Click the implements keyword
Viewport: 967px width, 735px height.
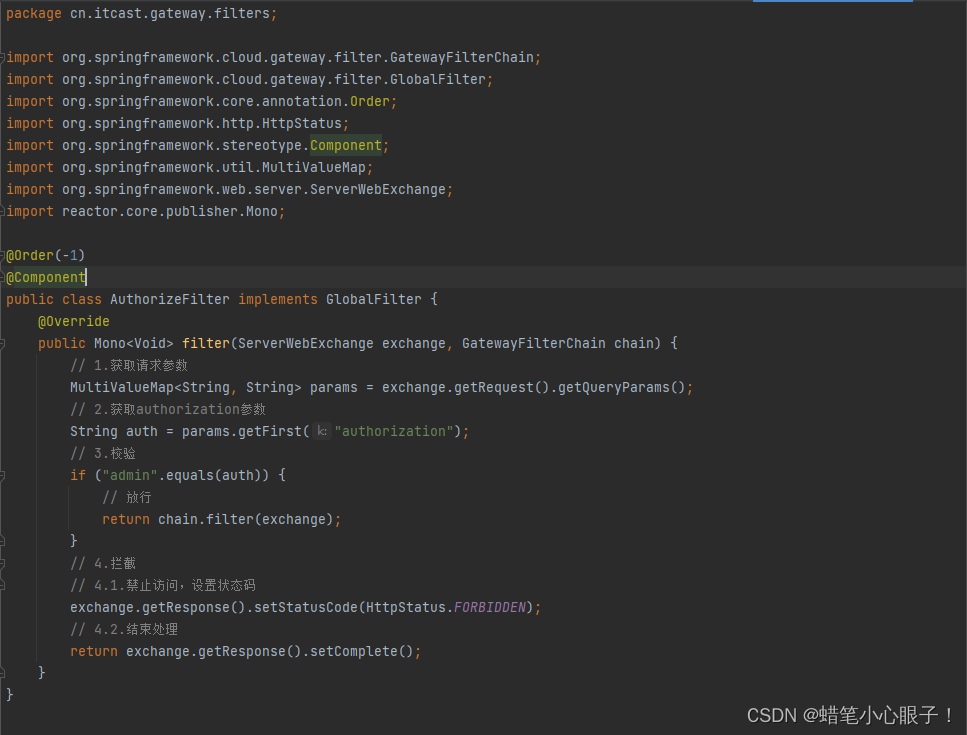pos(278,300)
